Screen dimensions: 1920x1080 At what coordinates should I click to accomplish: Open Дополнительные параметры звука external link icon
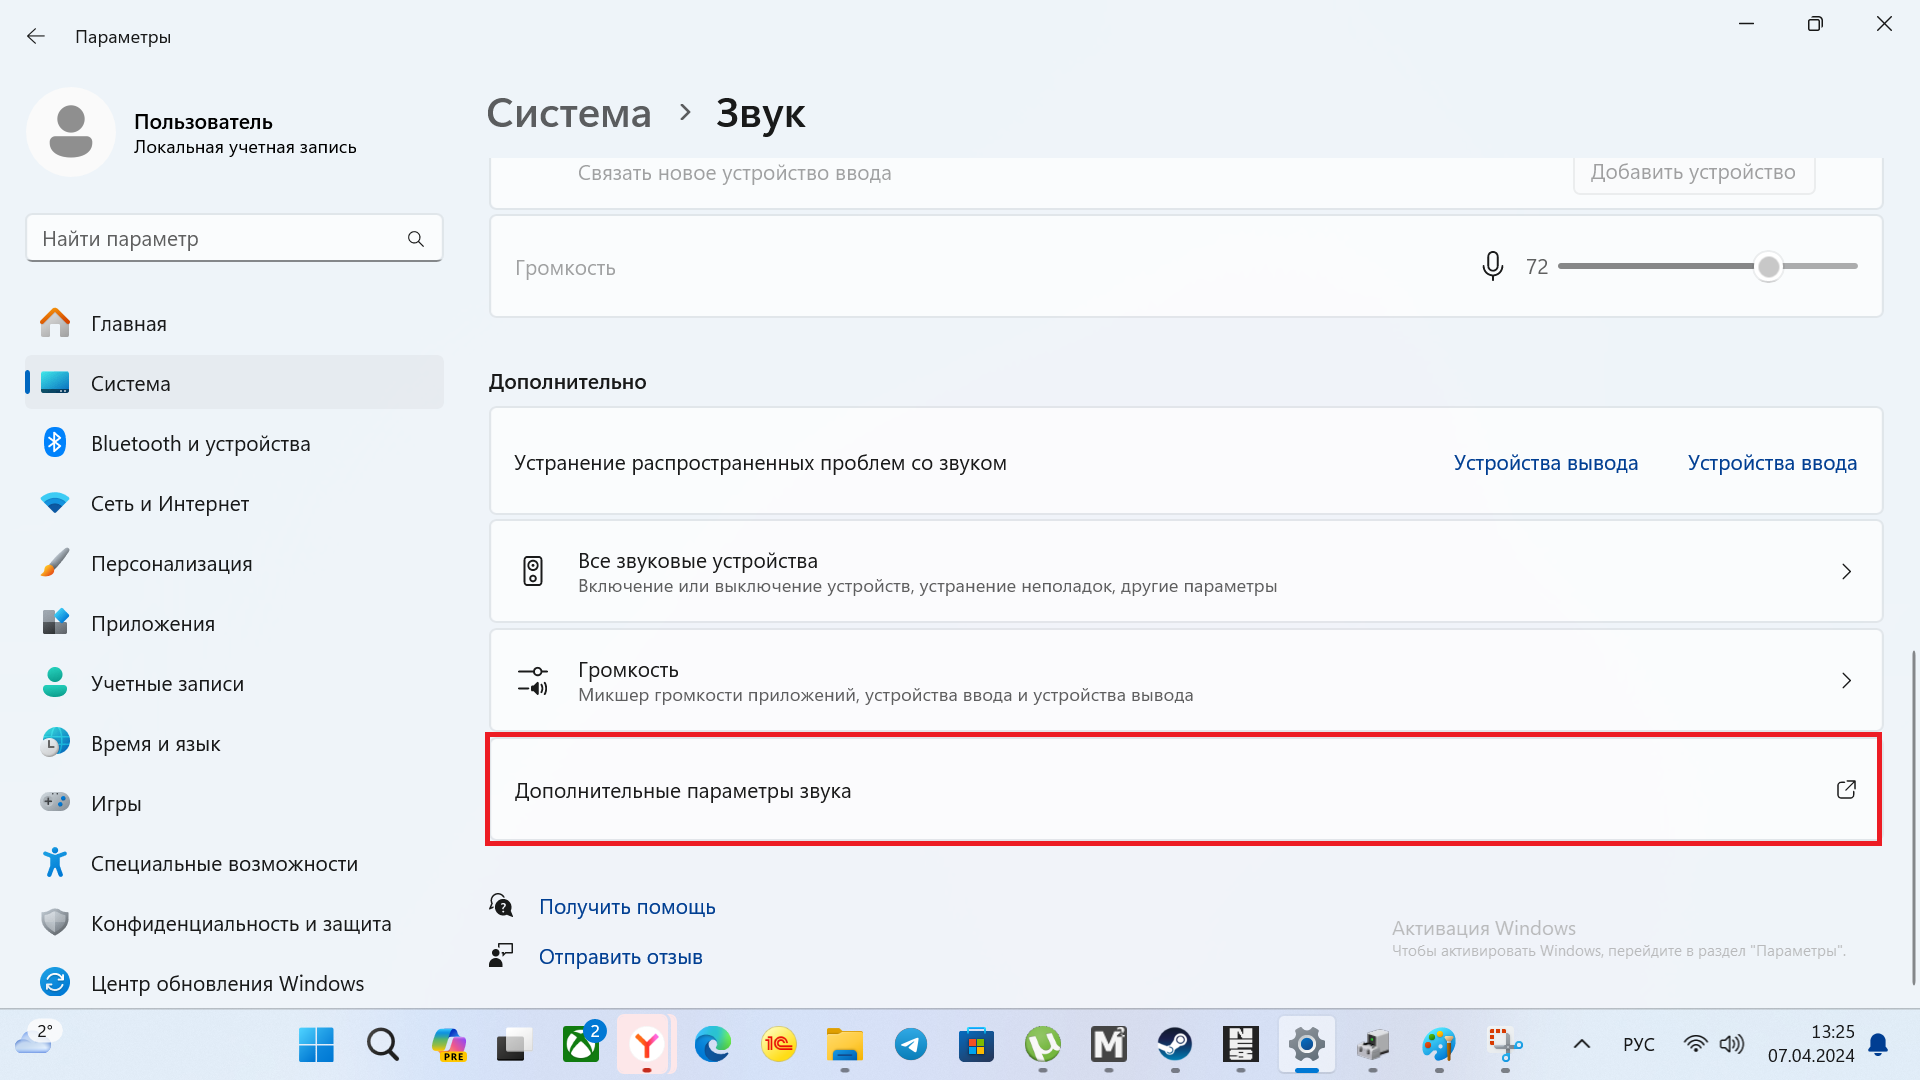point(1846,790)
